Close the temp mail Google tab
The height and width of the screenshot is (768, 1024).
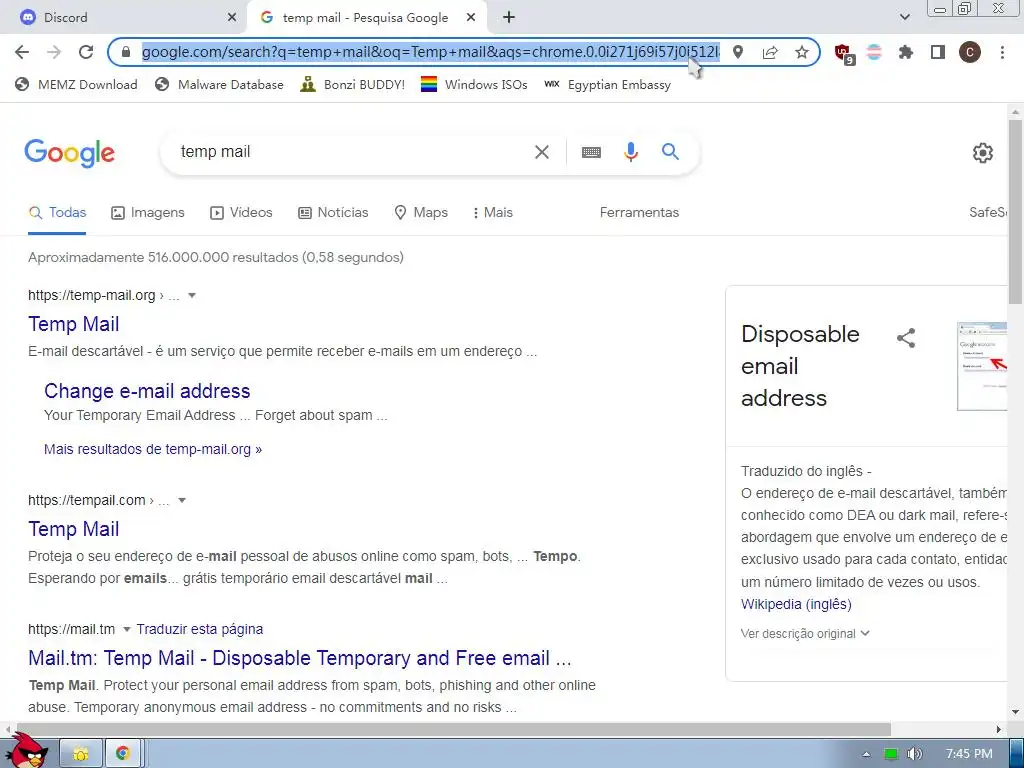(x=471, y=18)
